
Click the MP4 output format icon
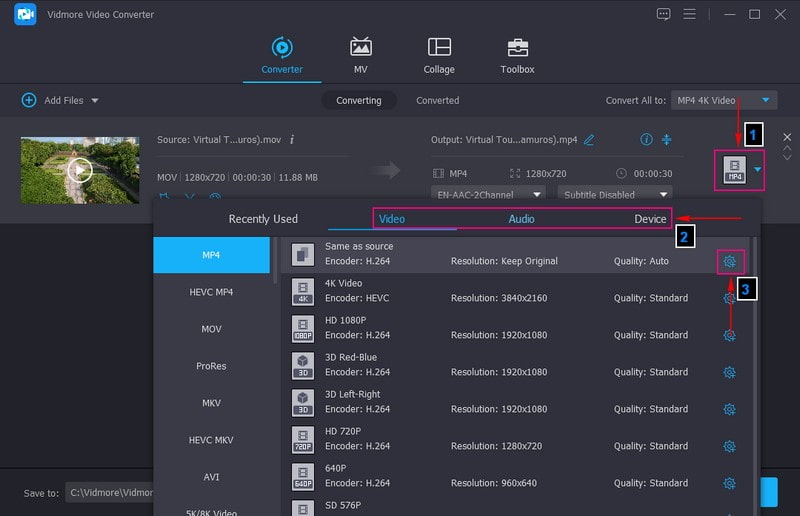tap(735, 169)
